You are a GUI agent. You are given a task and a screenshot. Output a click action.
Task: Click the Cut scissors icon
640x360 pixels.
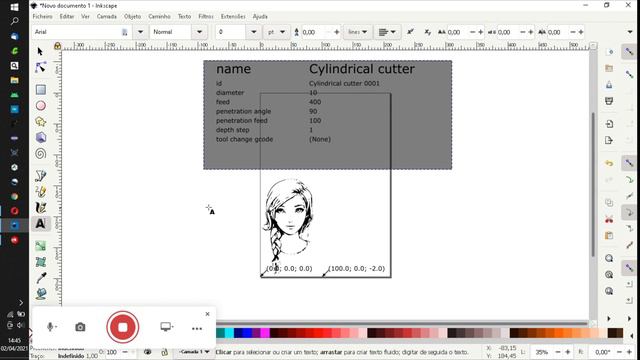(x=609, y=219)
